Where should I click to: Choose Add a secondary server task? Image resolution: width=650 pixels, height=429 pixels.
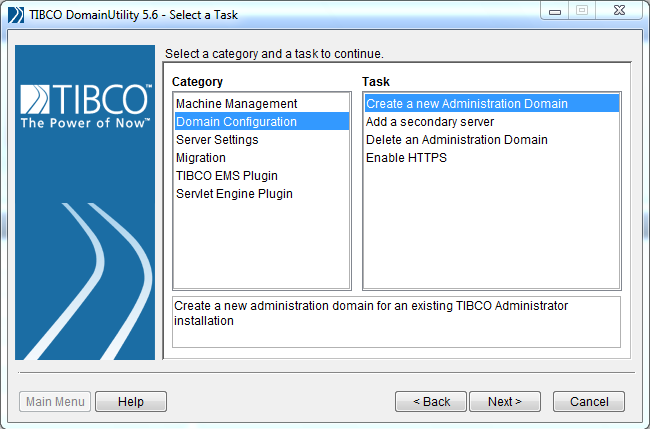492,121
